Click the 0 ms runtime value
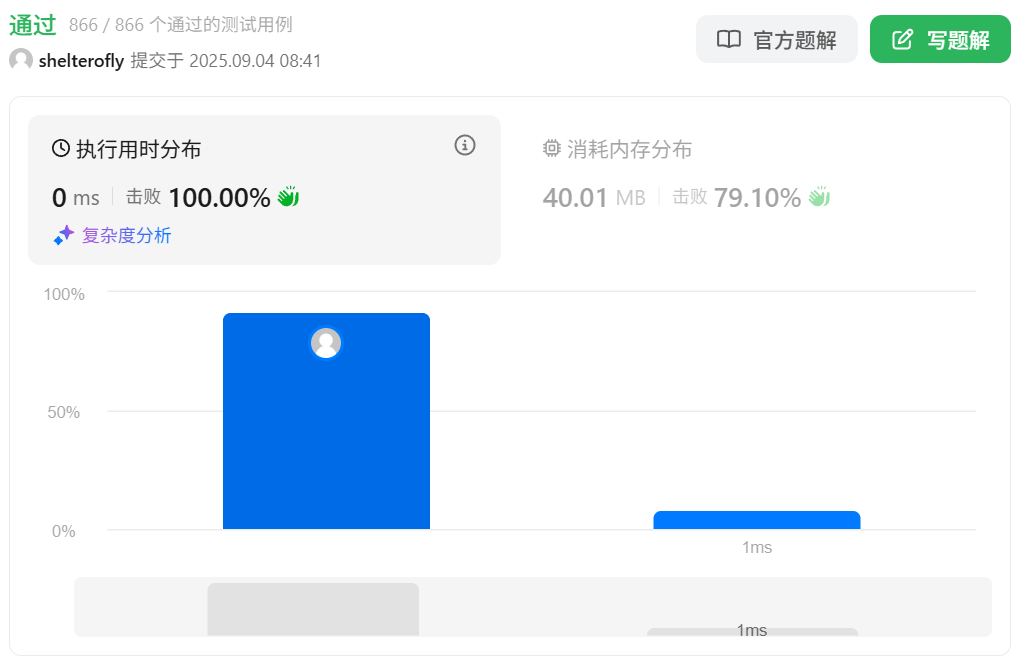This screenshot has height=666, width=1017. (76, 198)
